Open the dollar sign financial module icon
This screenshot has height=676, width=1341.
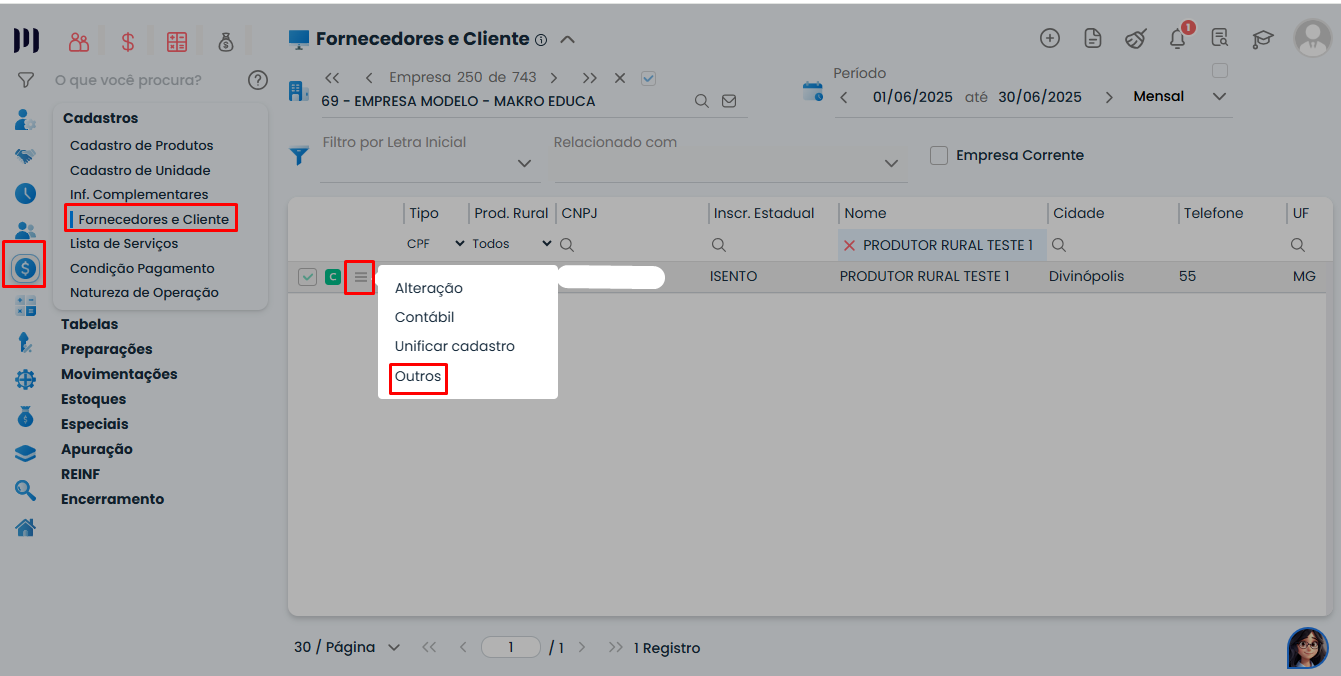128,41
